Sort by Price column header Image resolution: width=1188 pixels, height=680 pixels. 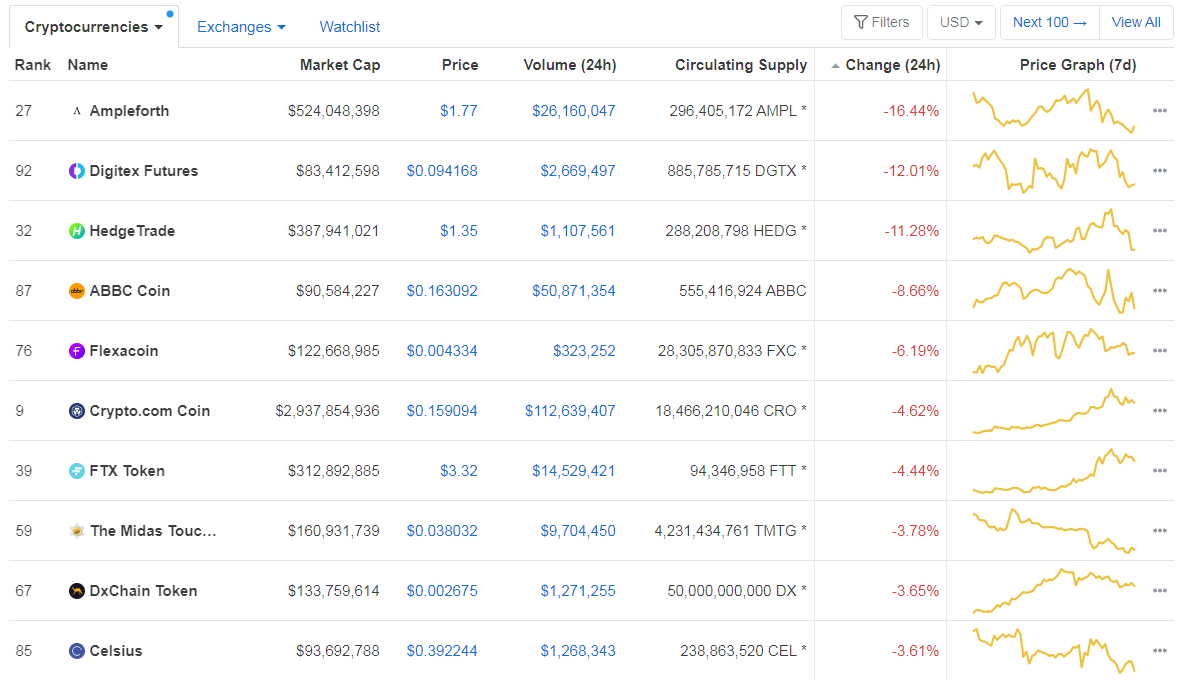[460, 65]
